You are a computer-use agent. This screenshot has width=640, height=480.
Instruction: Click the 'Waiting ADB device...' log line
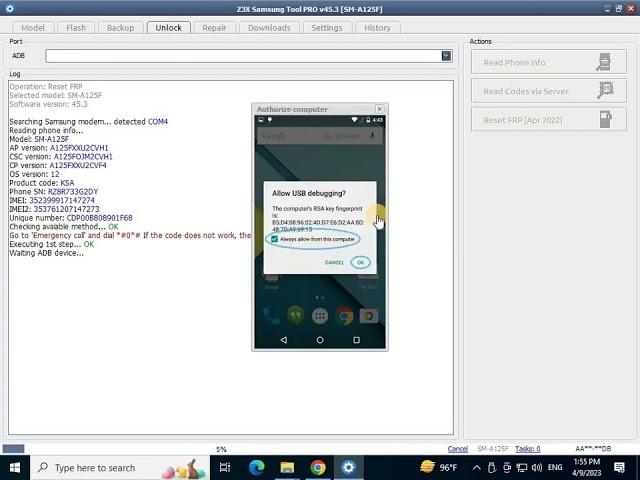[47, 253]
